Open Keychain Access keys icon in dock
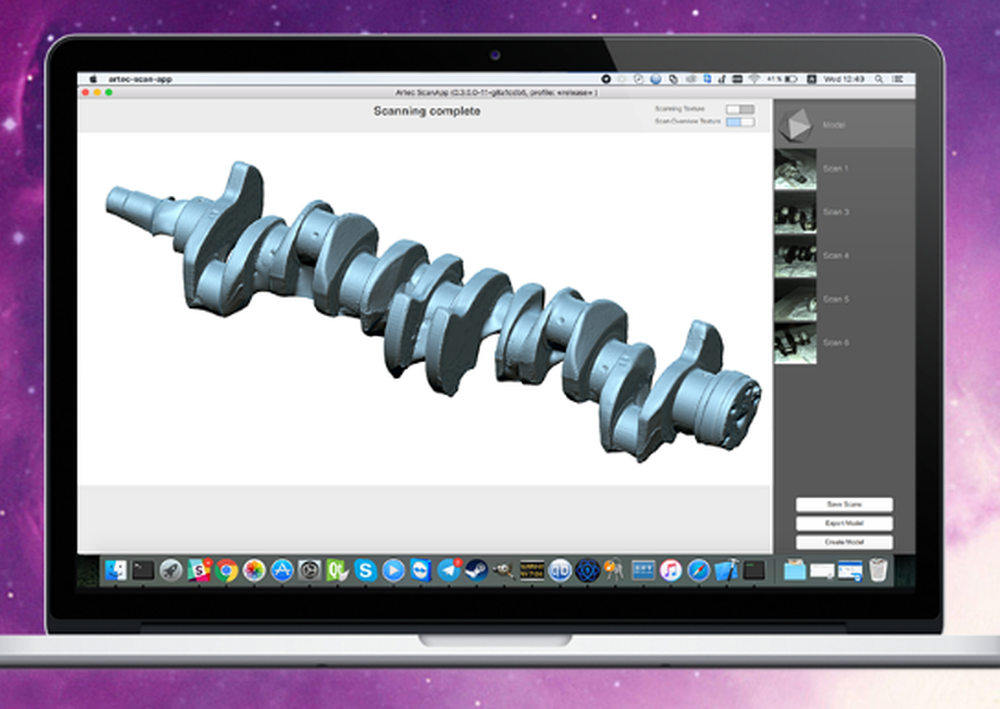This screenshot has height=709, width=1000. click(614, 570)
